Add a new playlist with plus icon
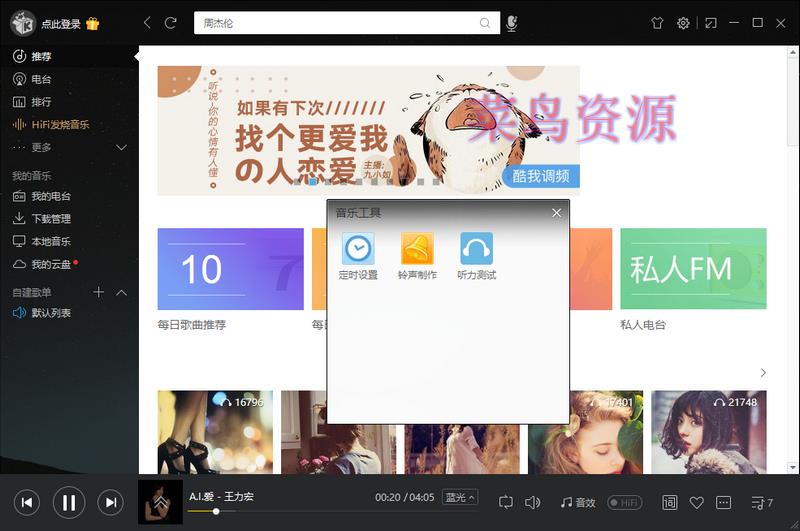 pos(98,292)
